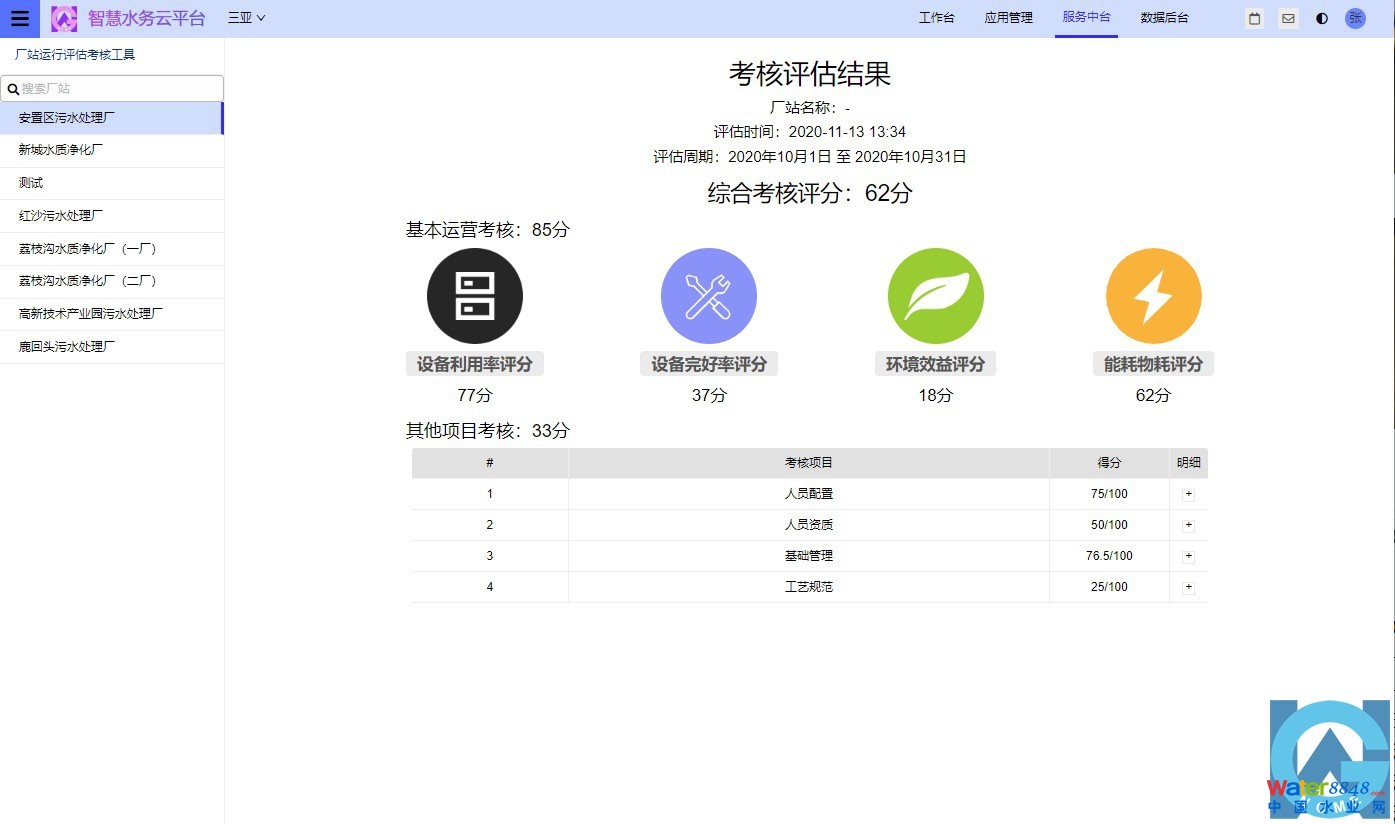This screenshot has width=1395, height=824.
Task: Click the 搜索厂站 search field
Action: coord(118,89)
